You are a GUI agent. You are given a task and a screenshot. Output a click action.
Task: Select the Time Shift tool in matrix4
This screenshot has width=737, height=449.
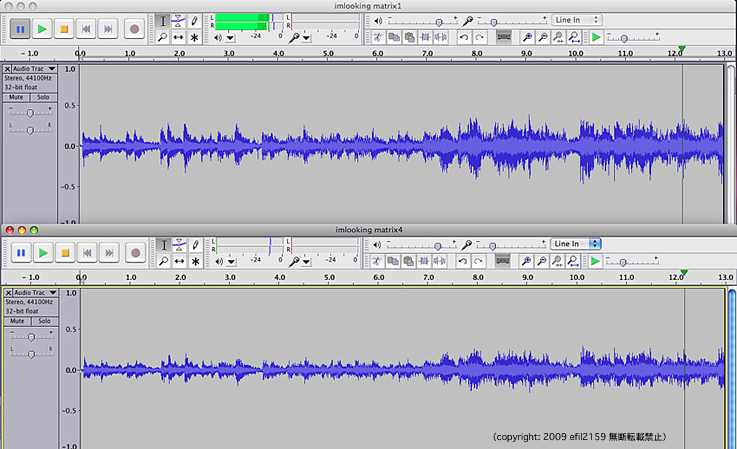[x=180, y=261]
